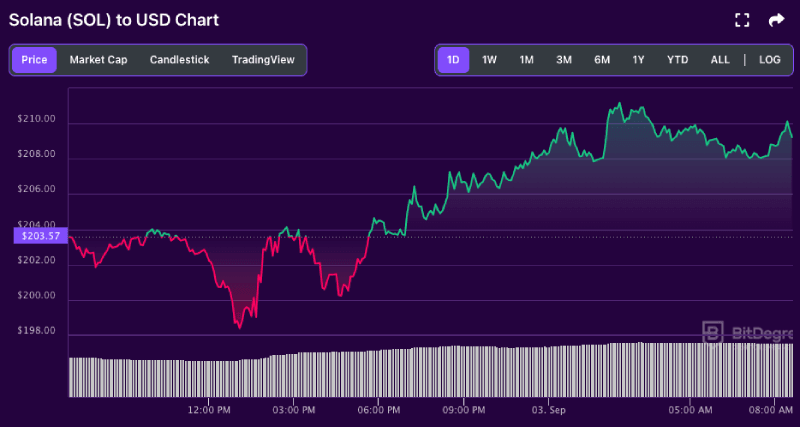The width and height of the screenshot is (800, 427).
Task: Open the TradingView chart tab
Action: (x=263, y=60)
